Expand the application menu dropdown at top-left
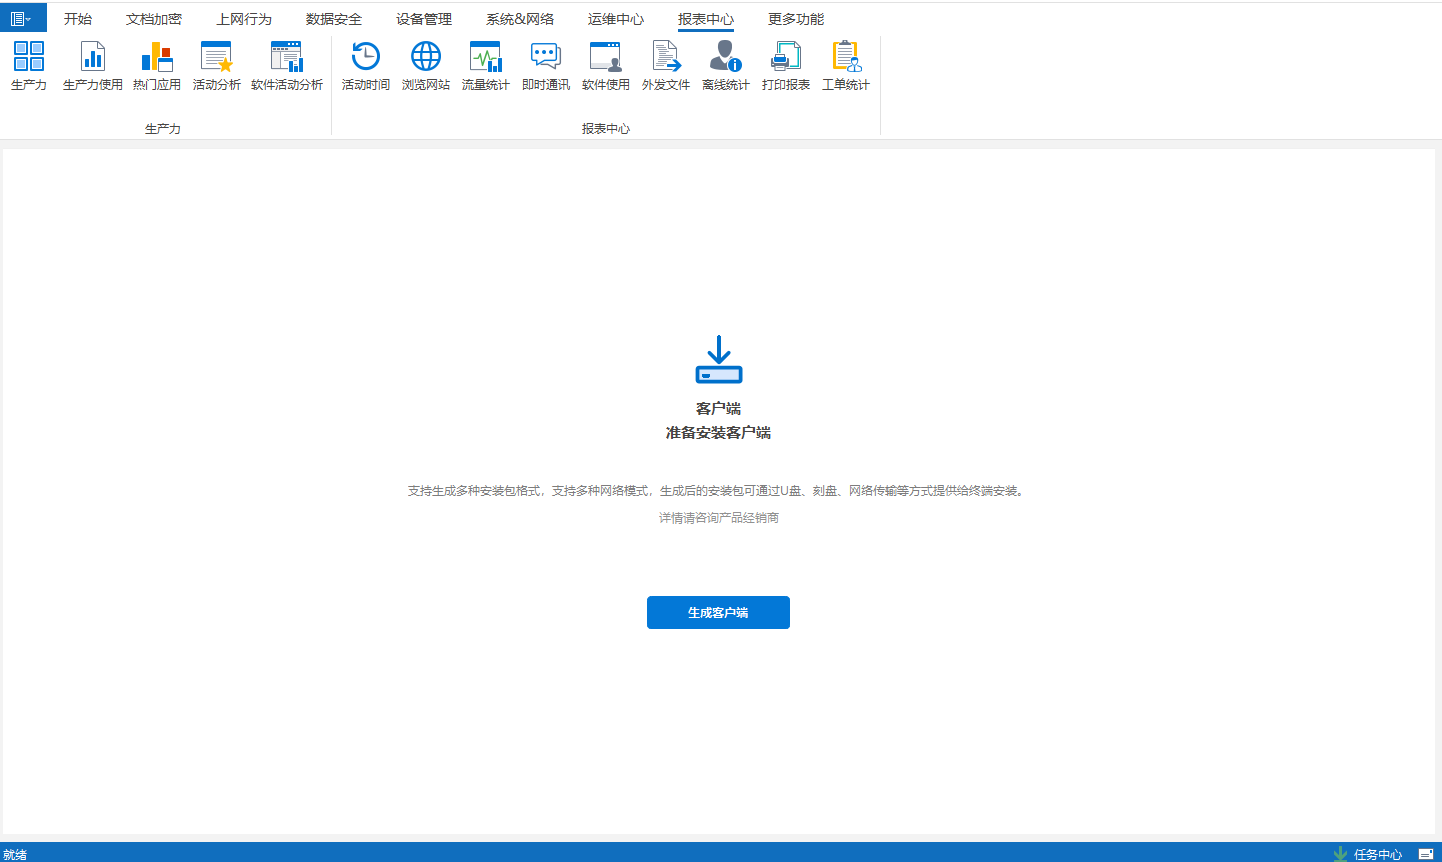This screenshot has height=862, width=1442. click(x=22, y=18)
